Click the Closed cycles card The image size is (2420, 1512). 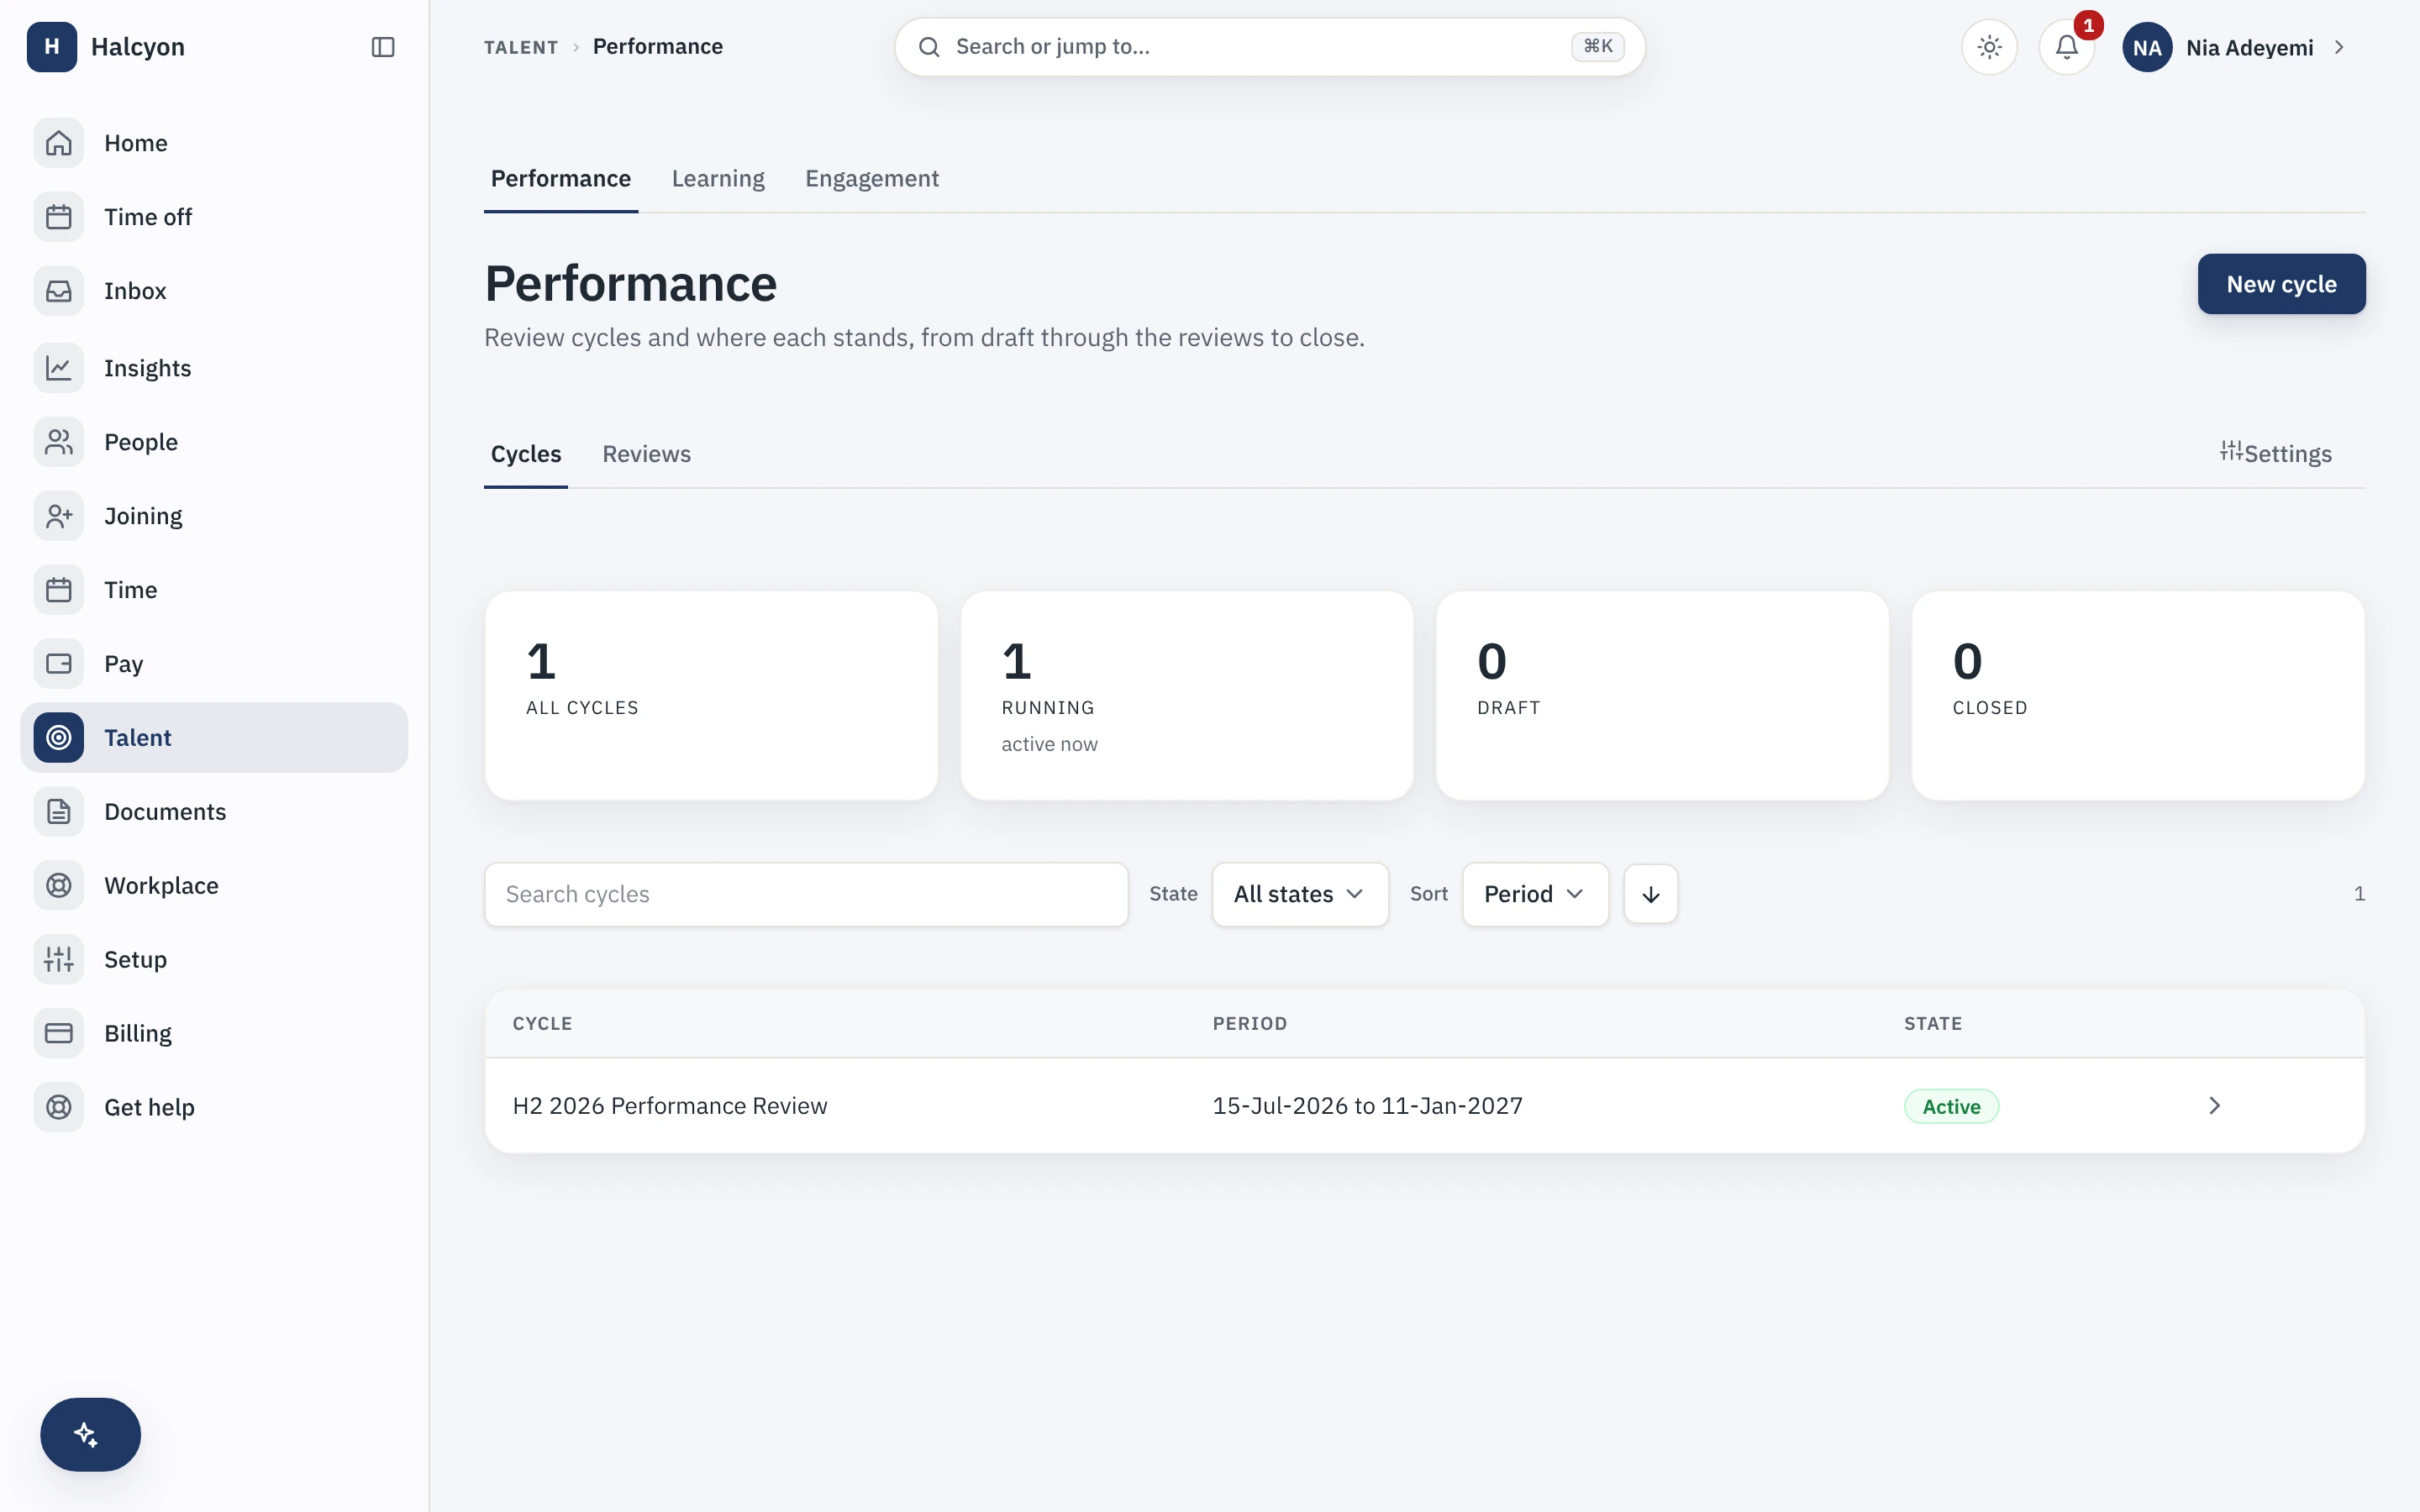pyautogui.click(x=2138, y=696)
